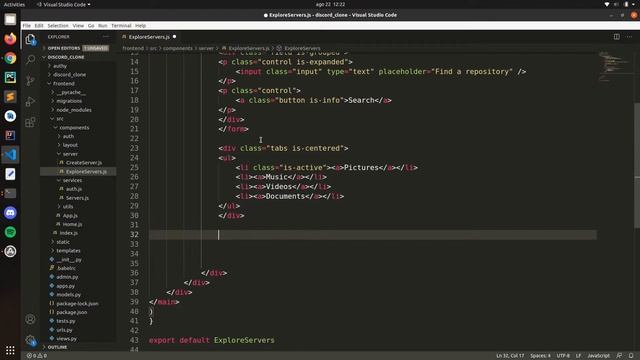This screenshot has width=640, height=360.
Task: Collapse the components folder
Action: pos(74,127)
